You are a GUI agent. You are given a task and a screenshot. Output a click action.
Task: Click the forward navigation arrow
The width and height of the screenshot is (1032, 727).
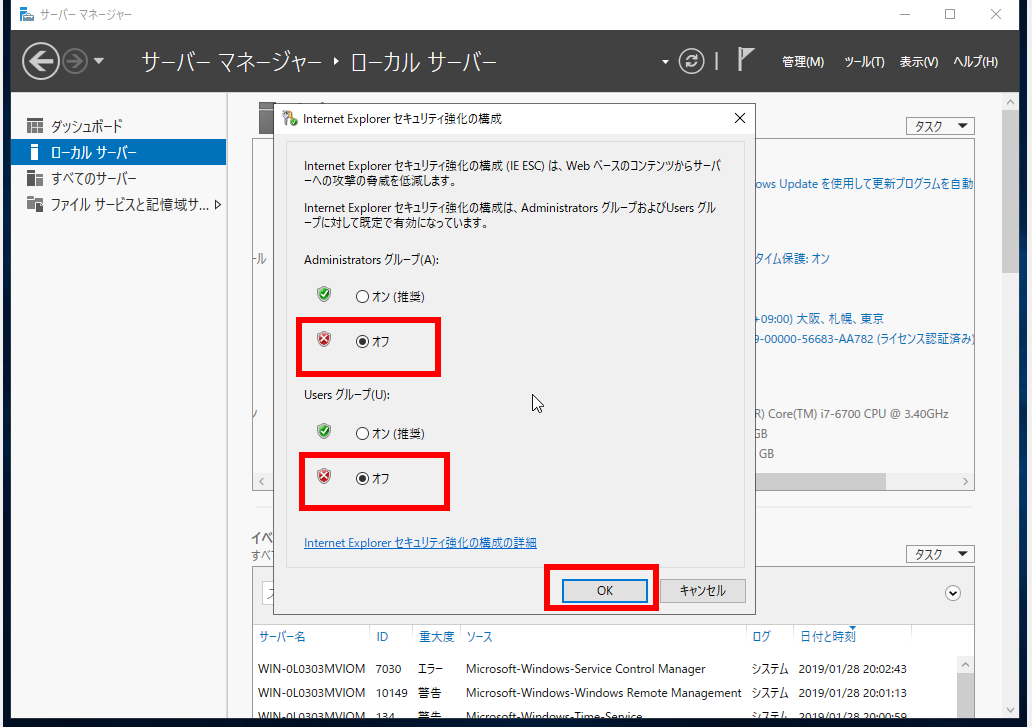[x=75, y=61]
